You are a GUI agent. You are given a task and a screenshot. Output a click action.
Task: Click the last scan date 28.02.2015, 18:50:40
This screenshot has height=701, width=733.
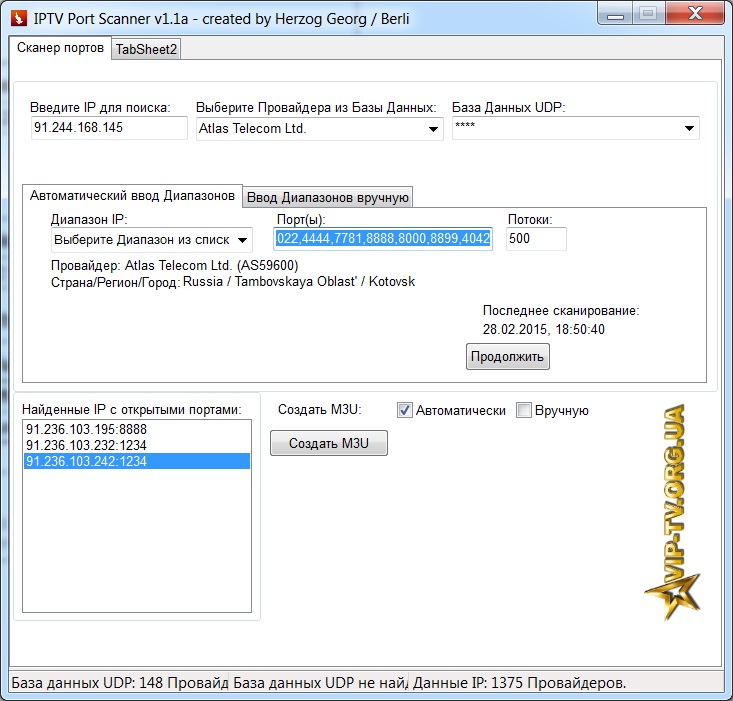tap(544, 329)
